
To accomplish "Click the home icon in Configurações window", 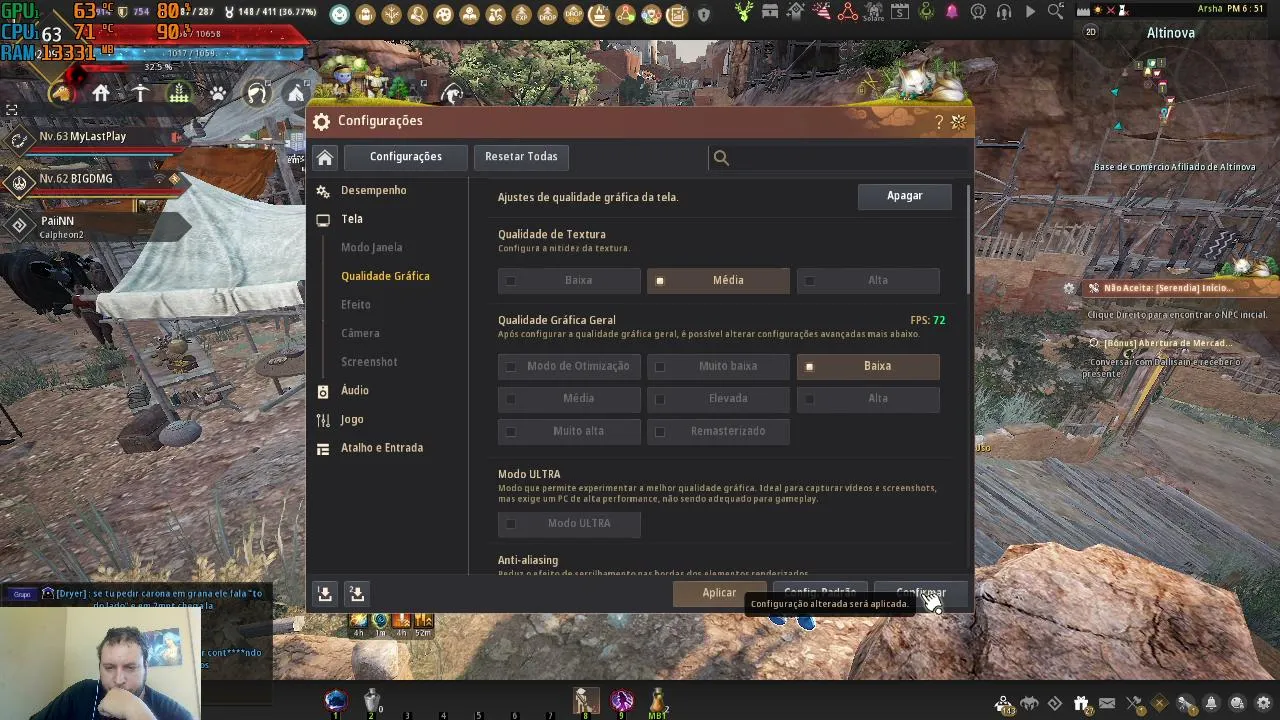I will point(325,157).
